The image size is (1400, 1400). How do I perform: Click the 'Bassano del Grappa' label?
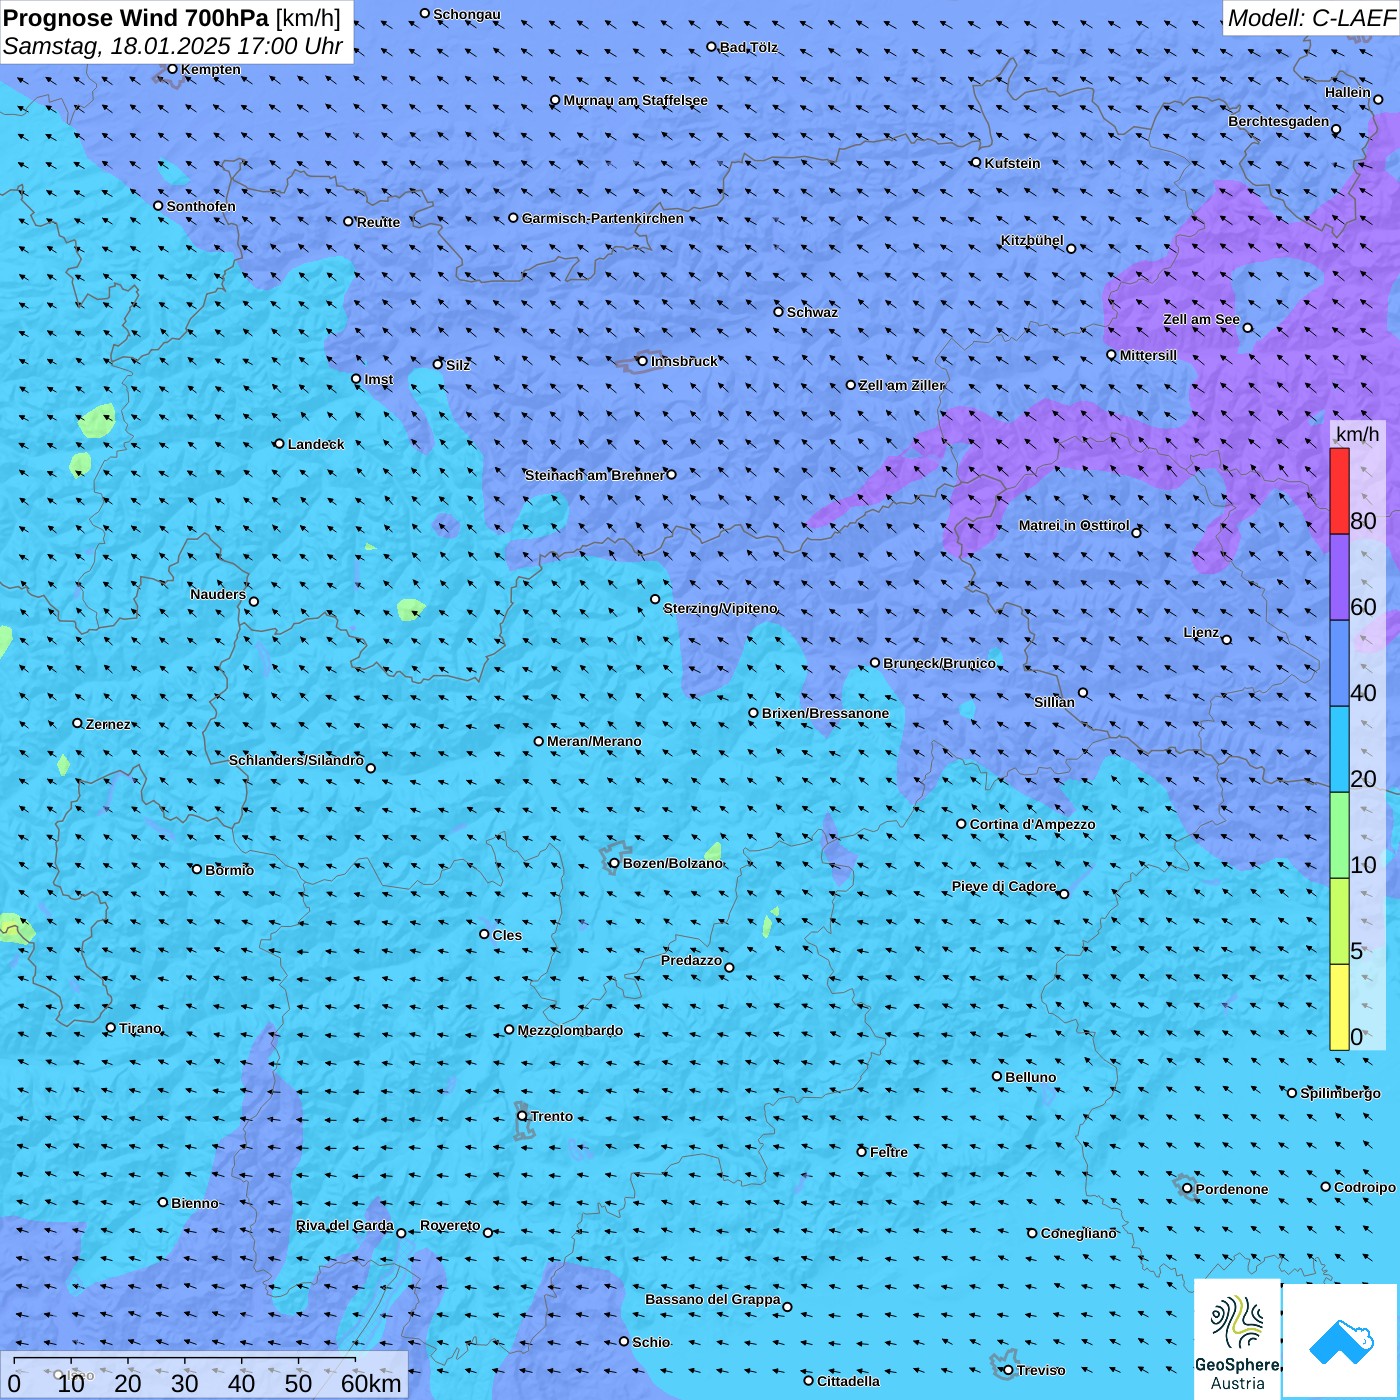(x=713, y=1299)
